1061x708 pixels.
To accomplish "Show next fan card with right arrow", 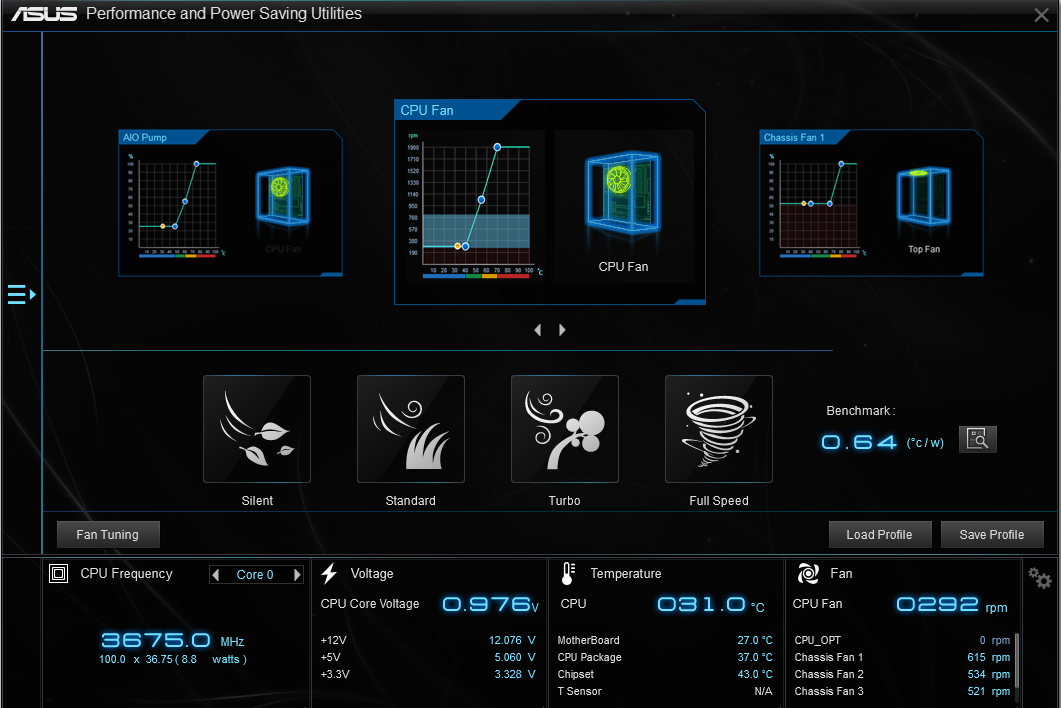I will (x=562, y=330).
